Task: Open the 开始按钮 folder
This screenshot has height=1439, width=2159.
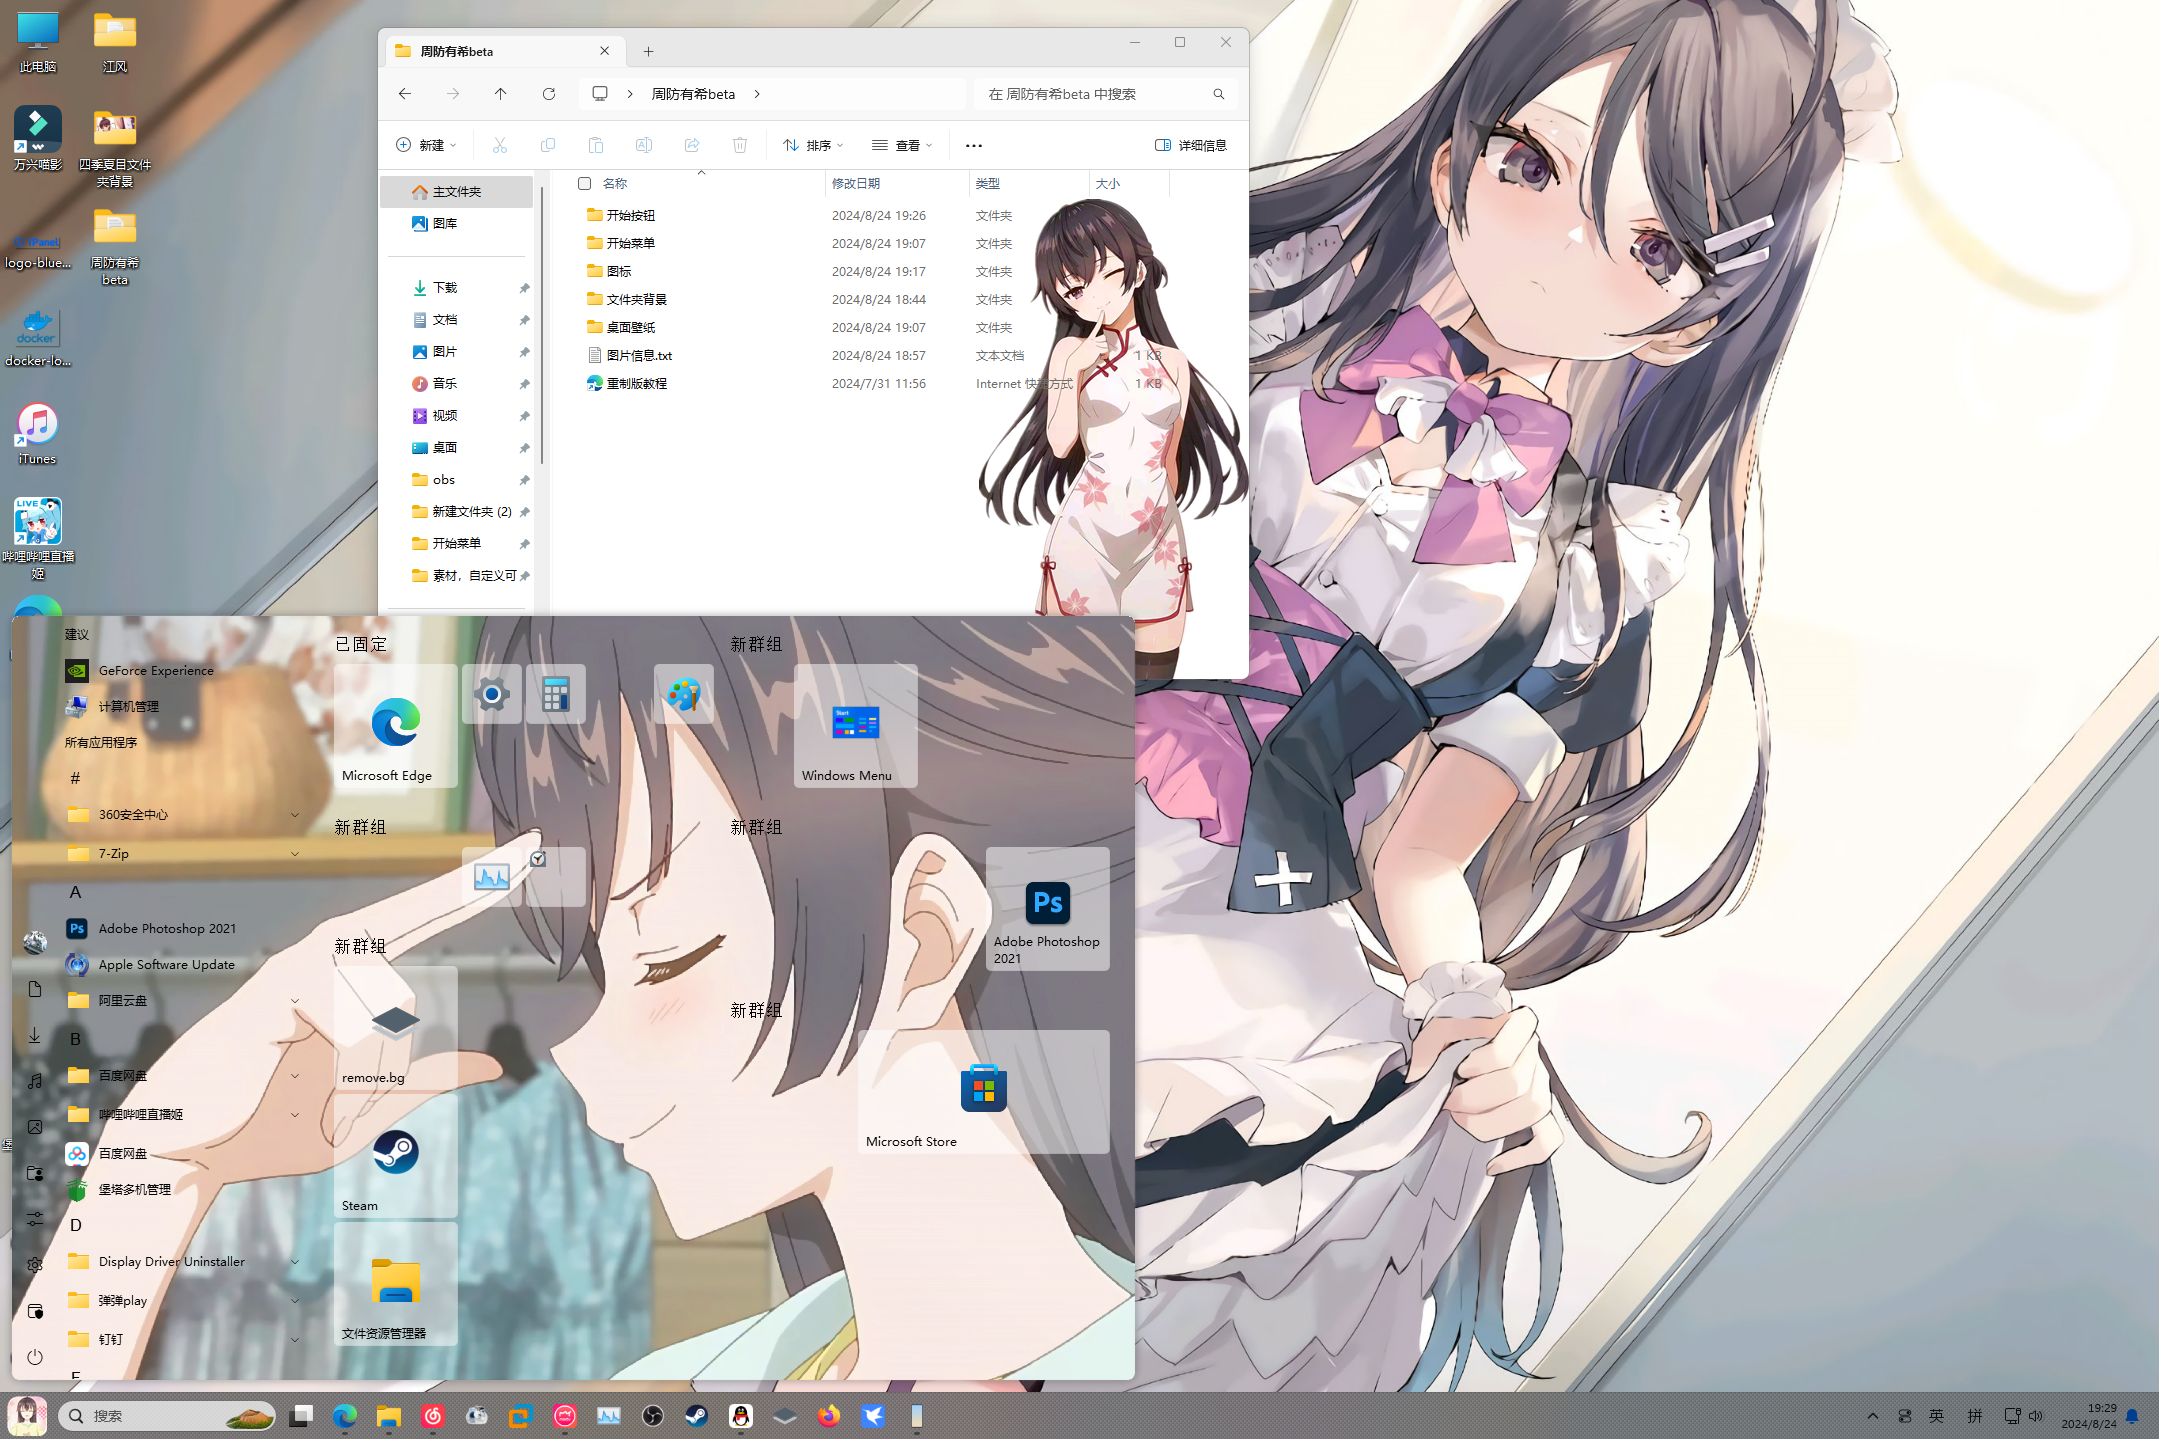Action: click(630, 216)
